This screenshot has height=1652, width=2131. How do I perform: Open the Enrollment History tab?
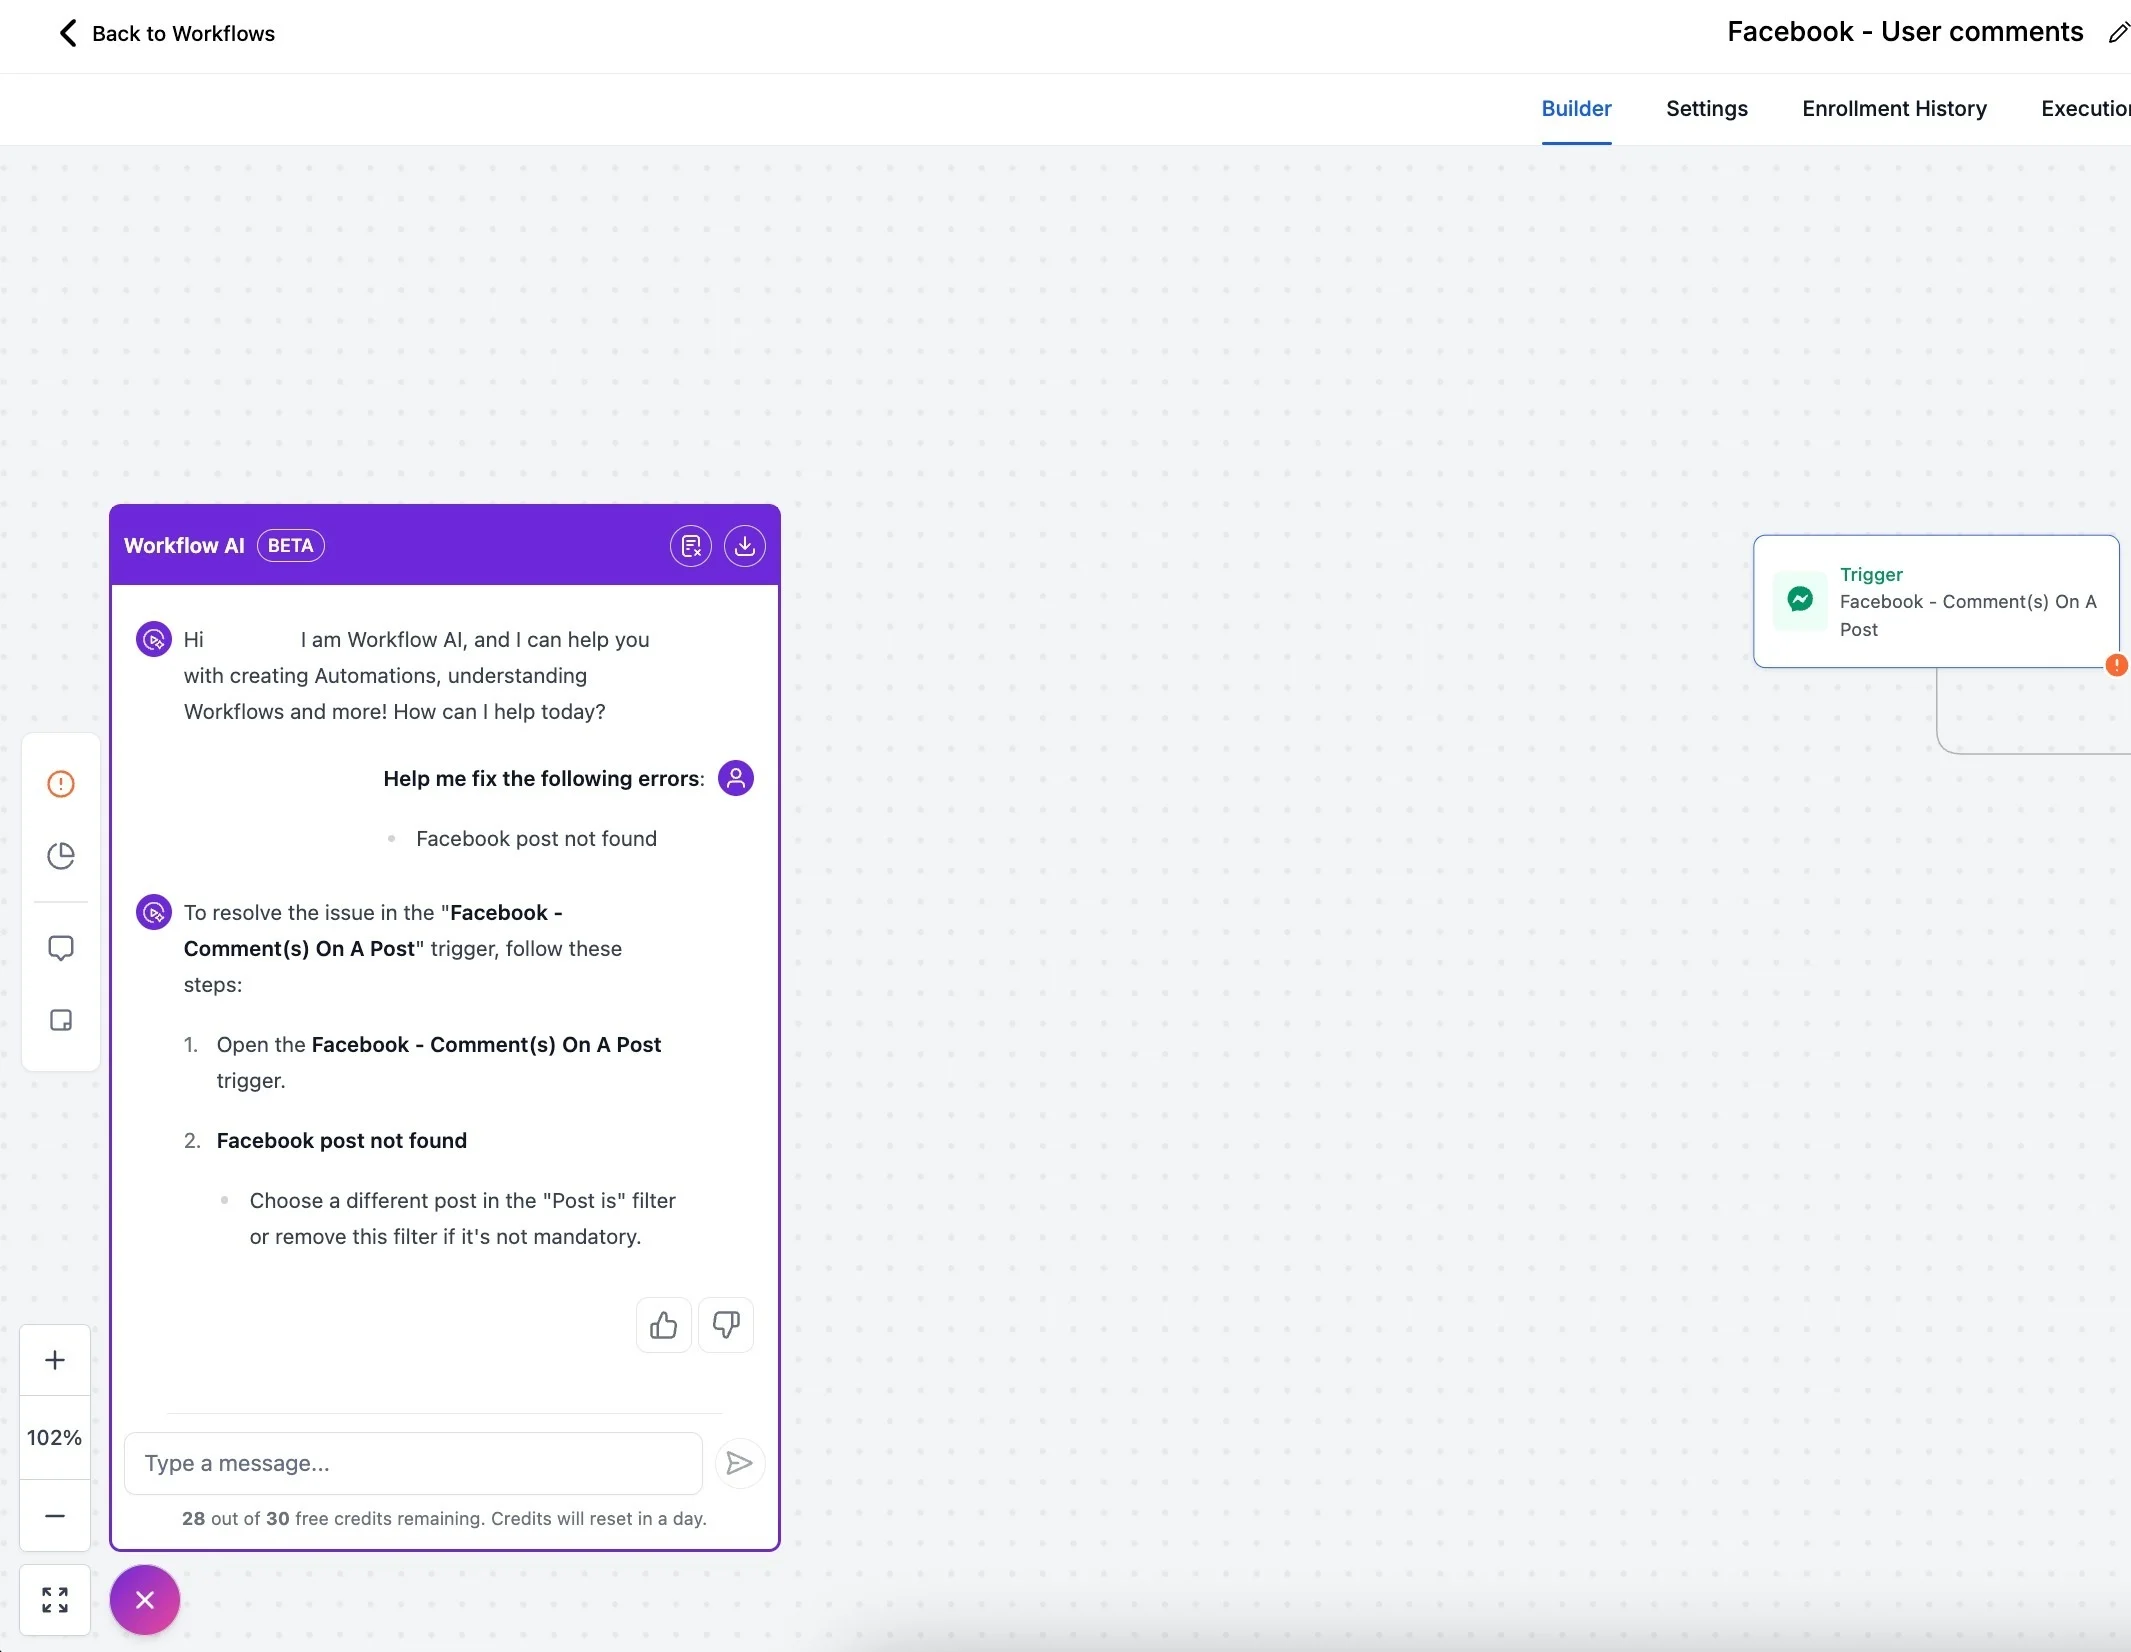click(x=1894, y=109)
